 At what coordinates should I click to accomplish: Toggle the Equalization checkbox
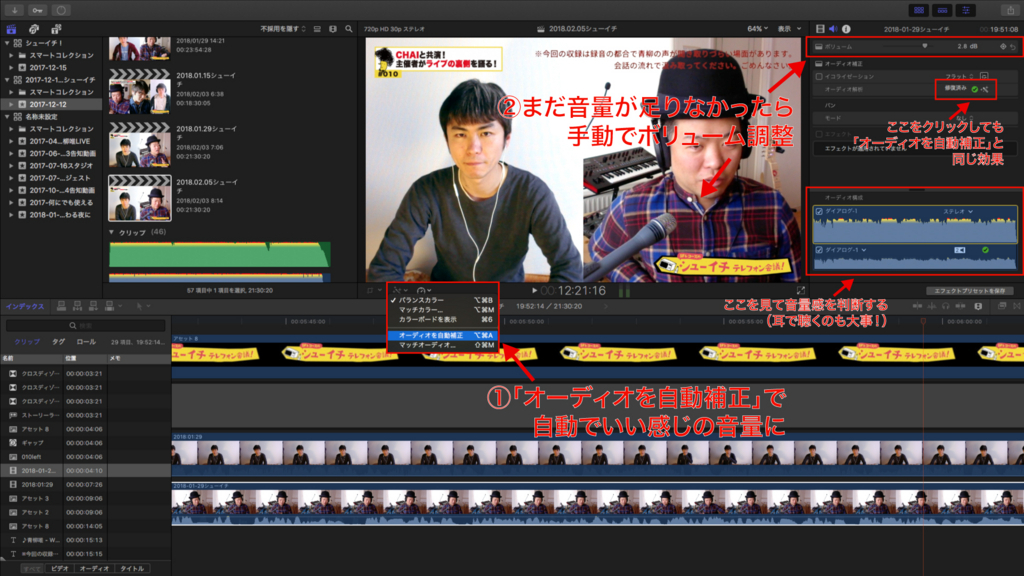(x=819, y=76)
